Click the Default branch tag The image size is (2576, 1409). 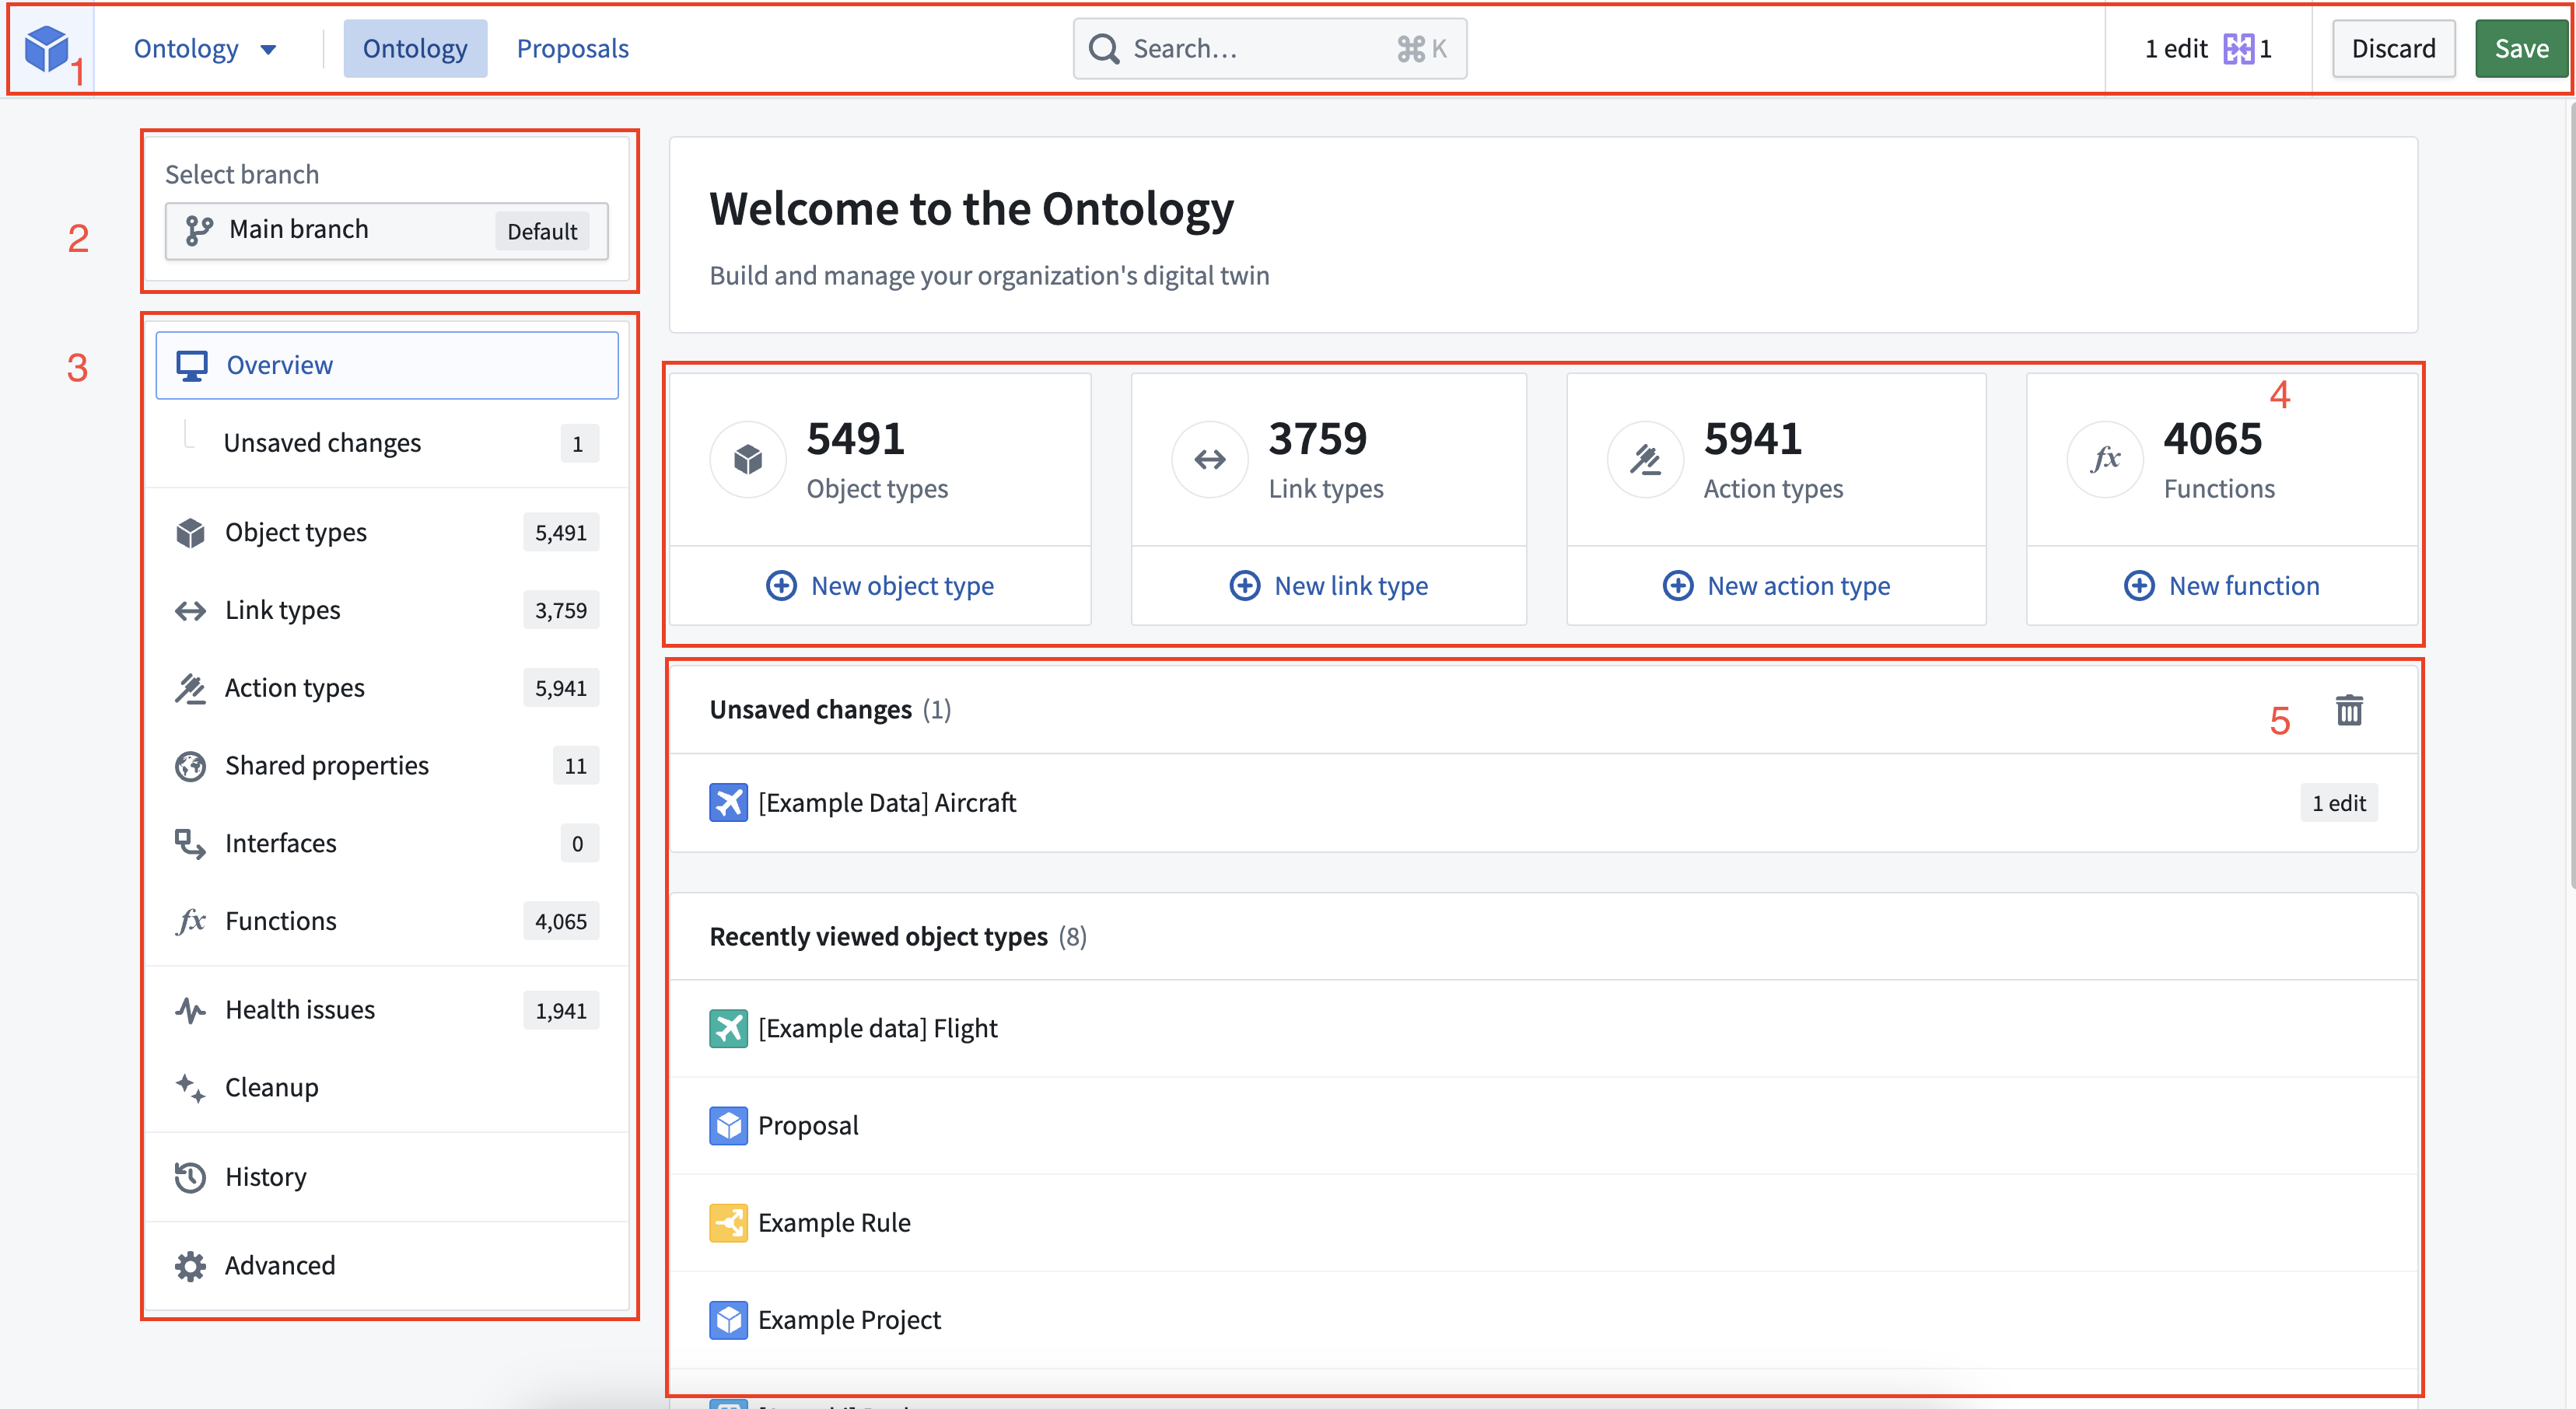tap(542, 231)
